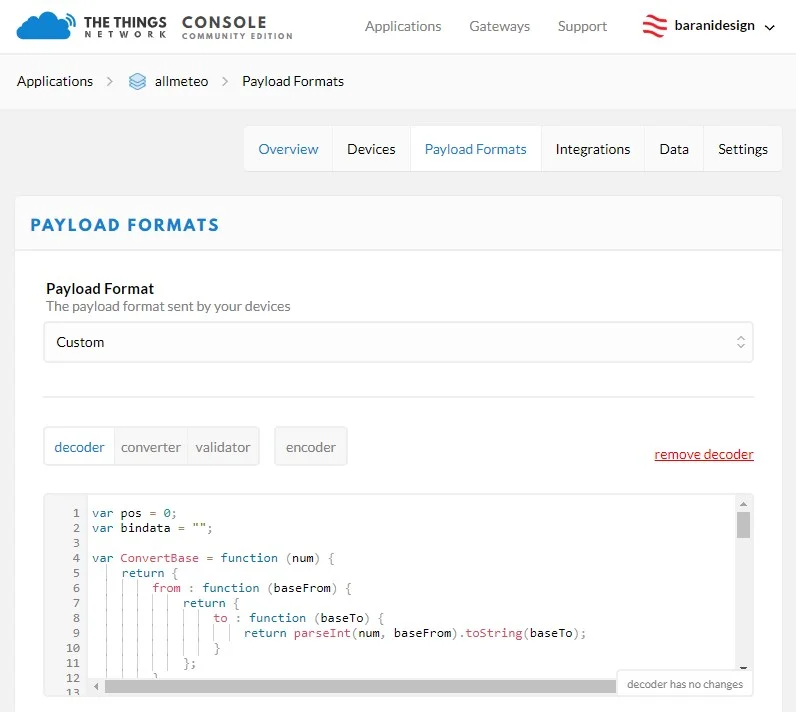The height and width of the screenshot is (712, 796).
Task: Click The Things Network cloud logo
Action: pyautogui.click(x=46, y=25)
